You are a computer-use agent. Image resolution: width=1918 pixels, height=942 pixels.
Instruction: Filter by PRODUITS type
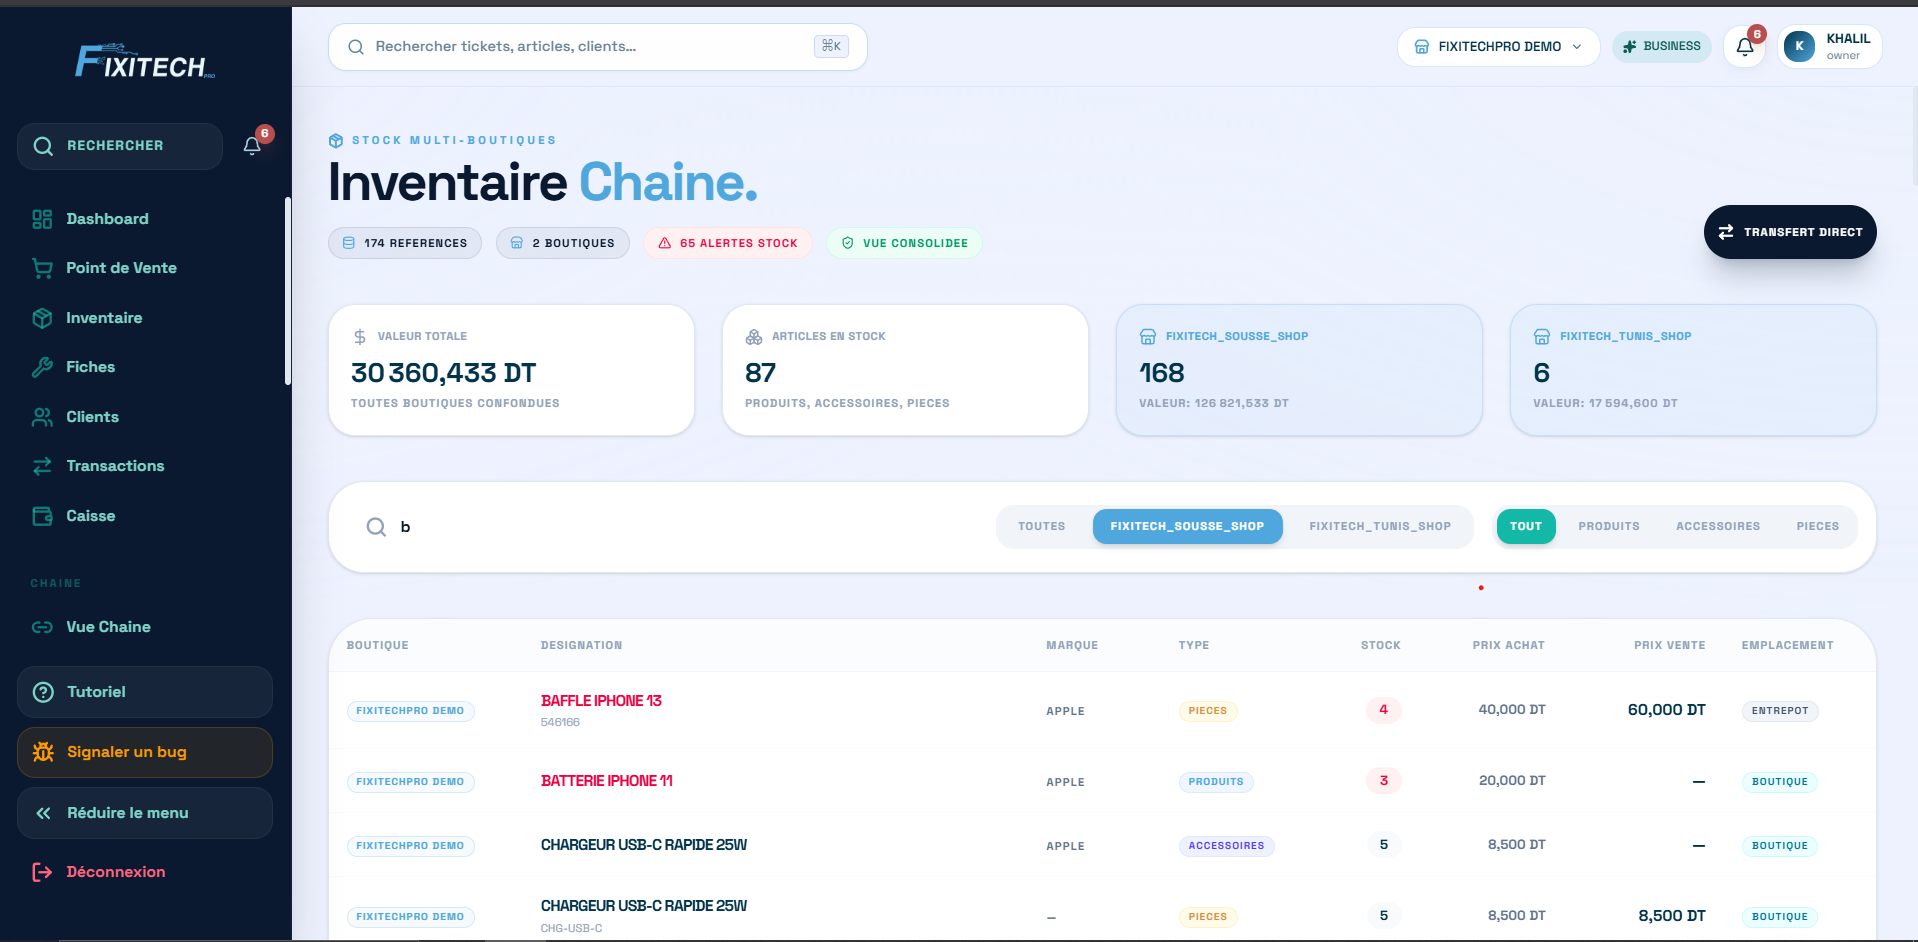pyautogui.click(x=1609, y=527)
